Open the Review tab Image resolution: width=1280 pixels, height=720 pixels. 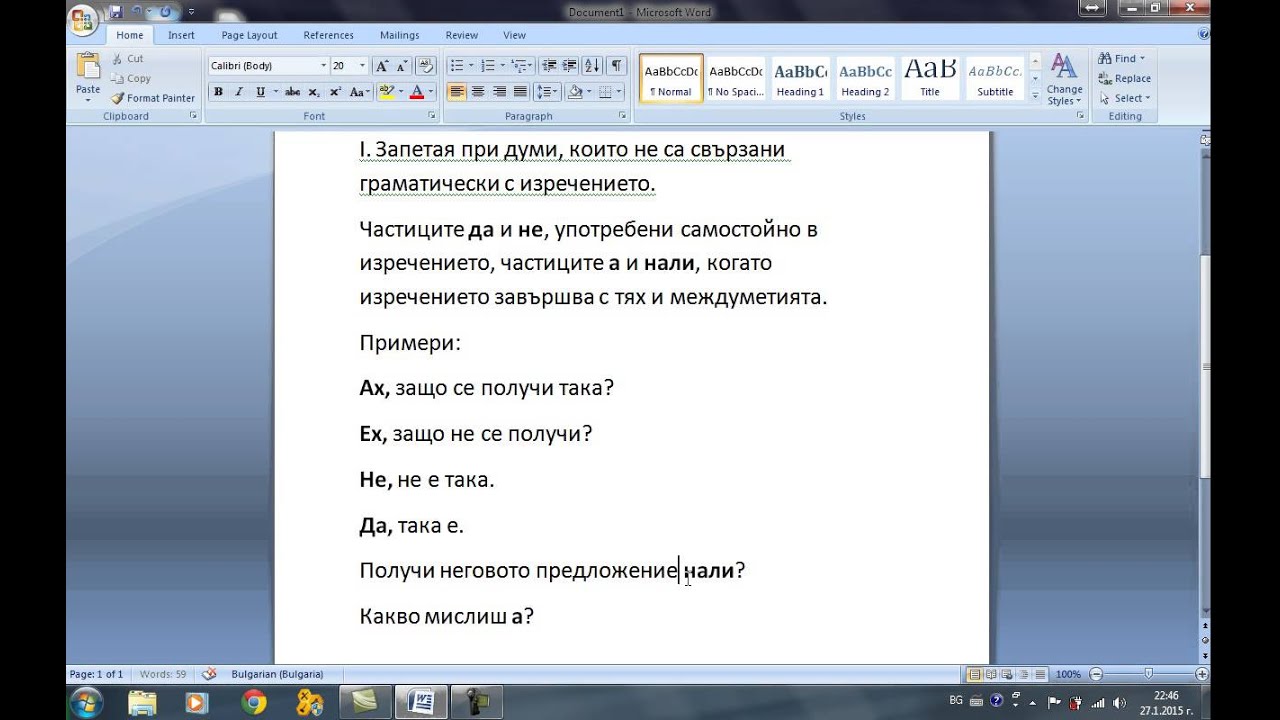tap(462, 35)
